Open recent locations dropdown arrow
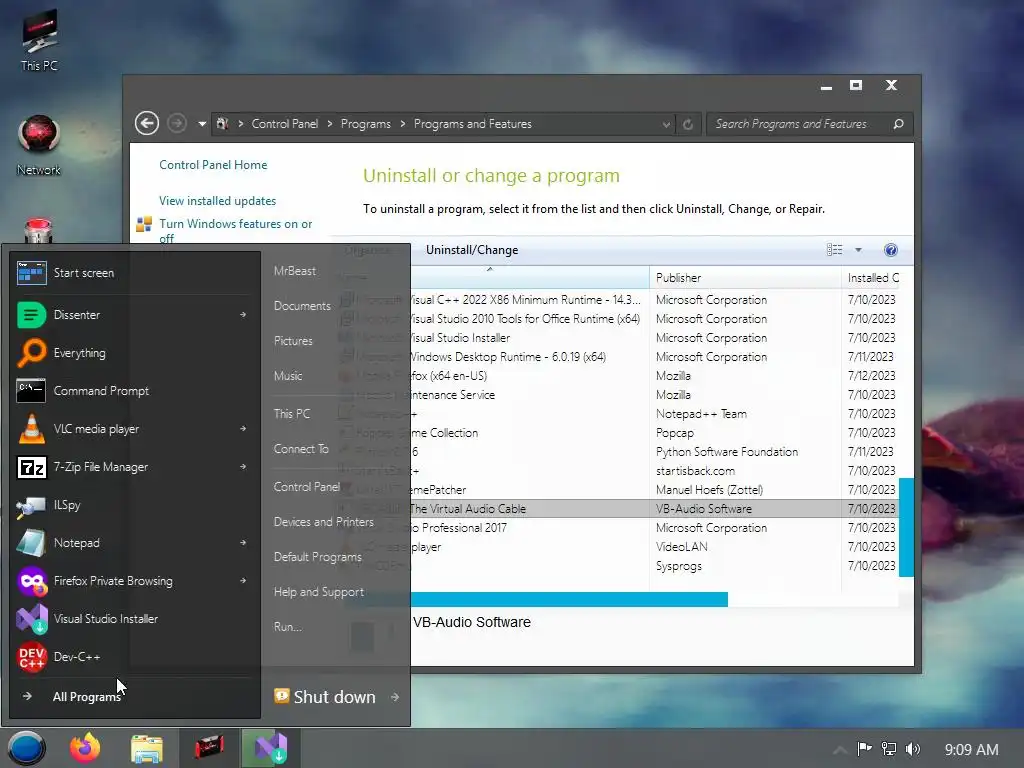This screenshot has height=768, width=1024. 202,124
